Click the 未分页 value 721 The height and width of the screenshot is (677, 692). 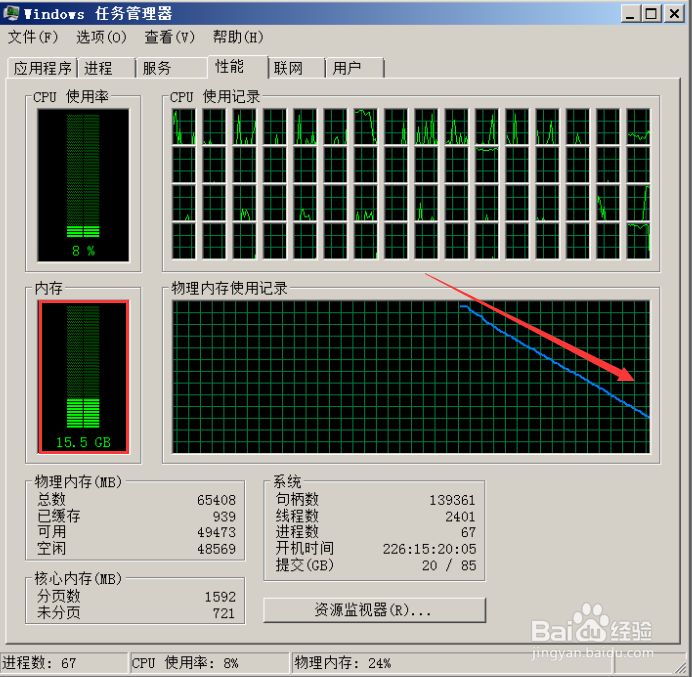coord(224,613)
